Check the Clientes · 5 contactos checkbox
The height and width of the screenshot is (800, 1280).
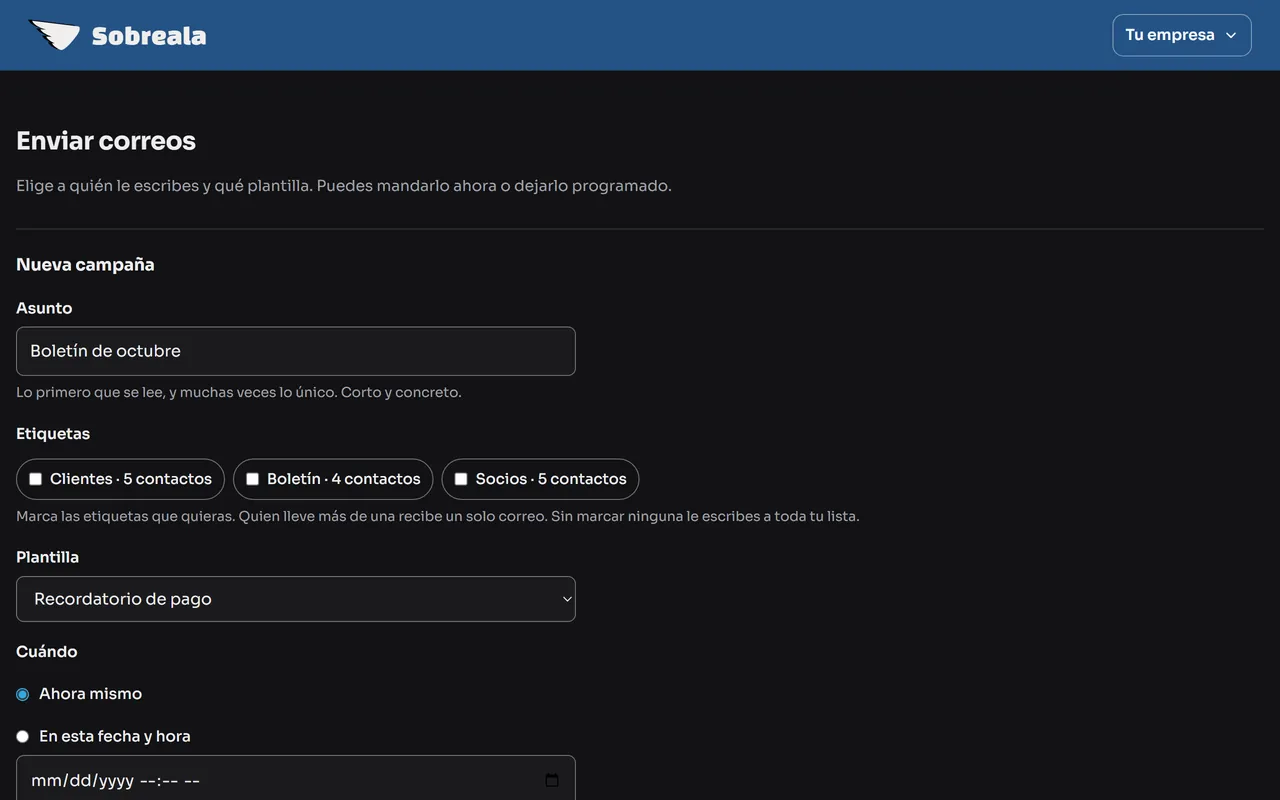coord(36,479)
